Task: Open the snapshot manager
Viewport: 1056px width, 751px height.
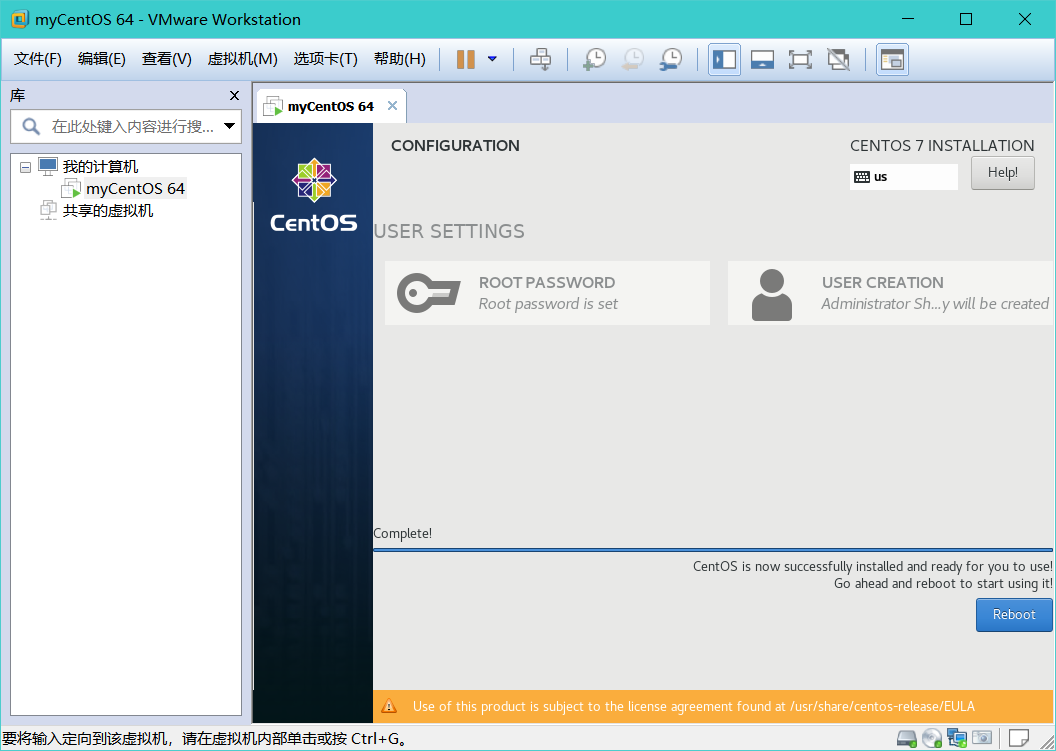Action: [671, 59]
